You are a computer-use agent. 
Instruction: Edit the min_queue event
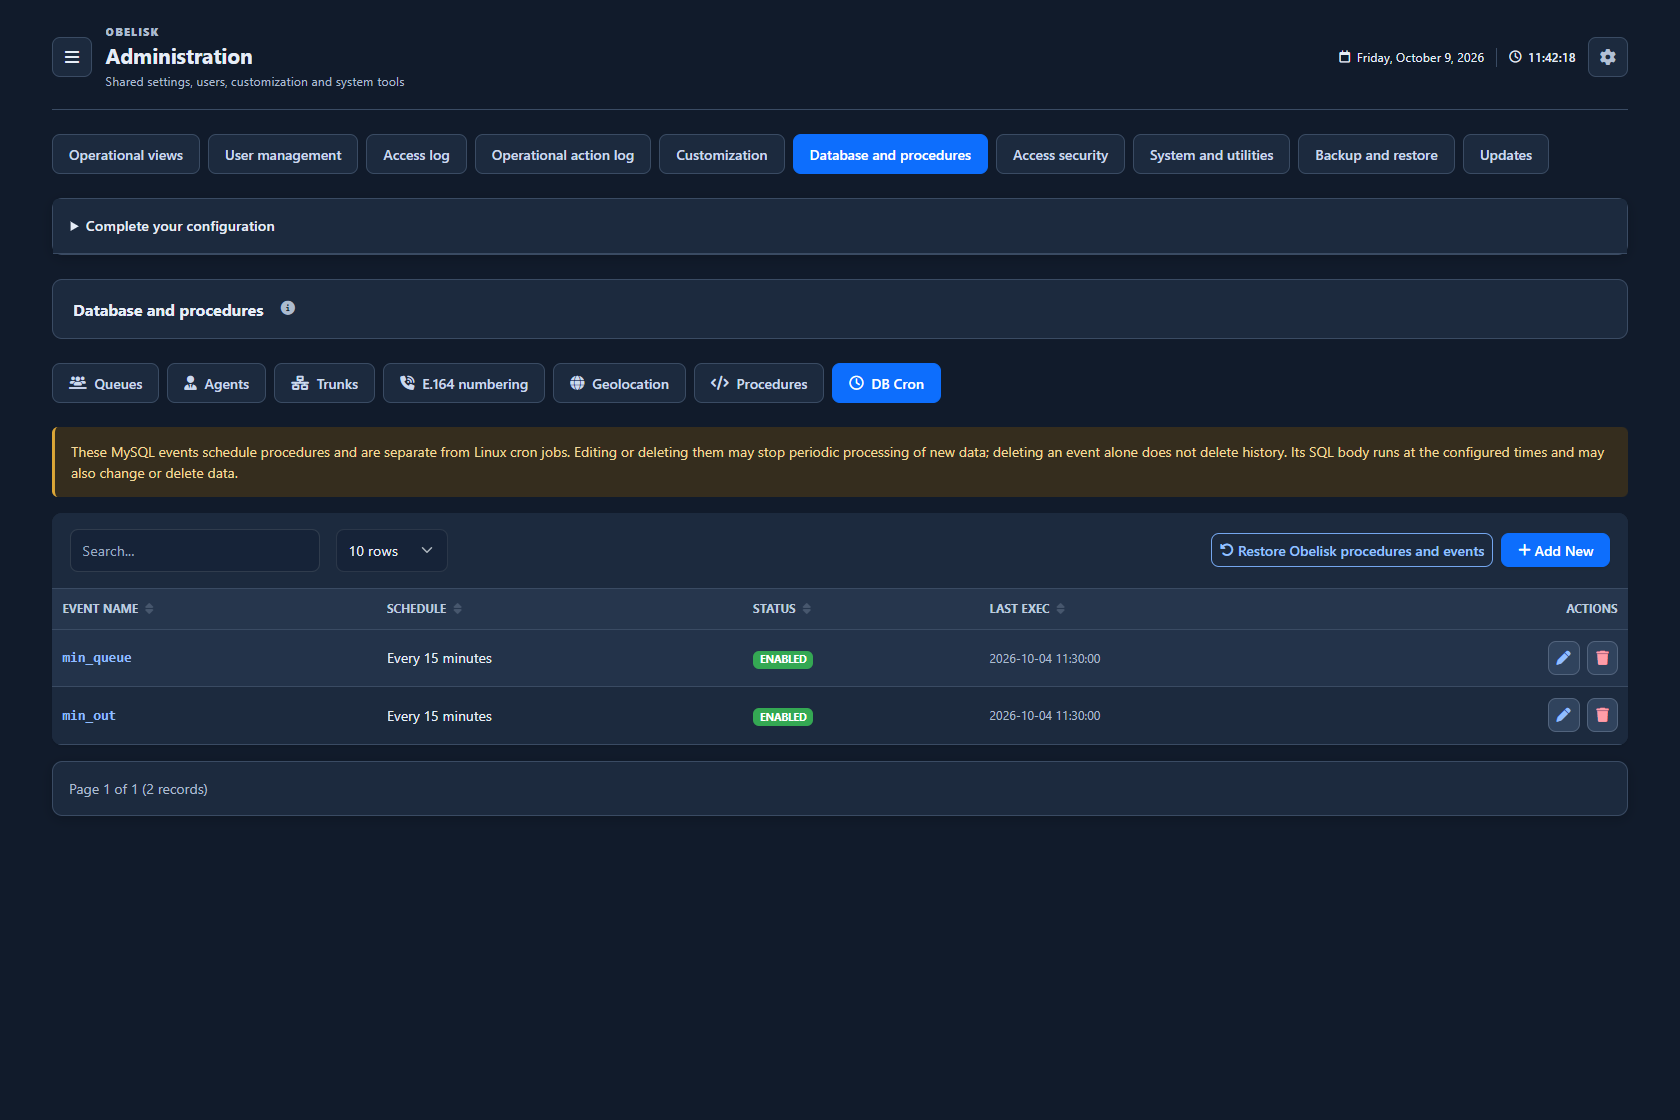coord(1563,658)
